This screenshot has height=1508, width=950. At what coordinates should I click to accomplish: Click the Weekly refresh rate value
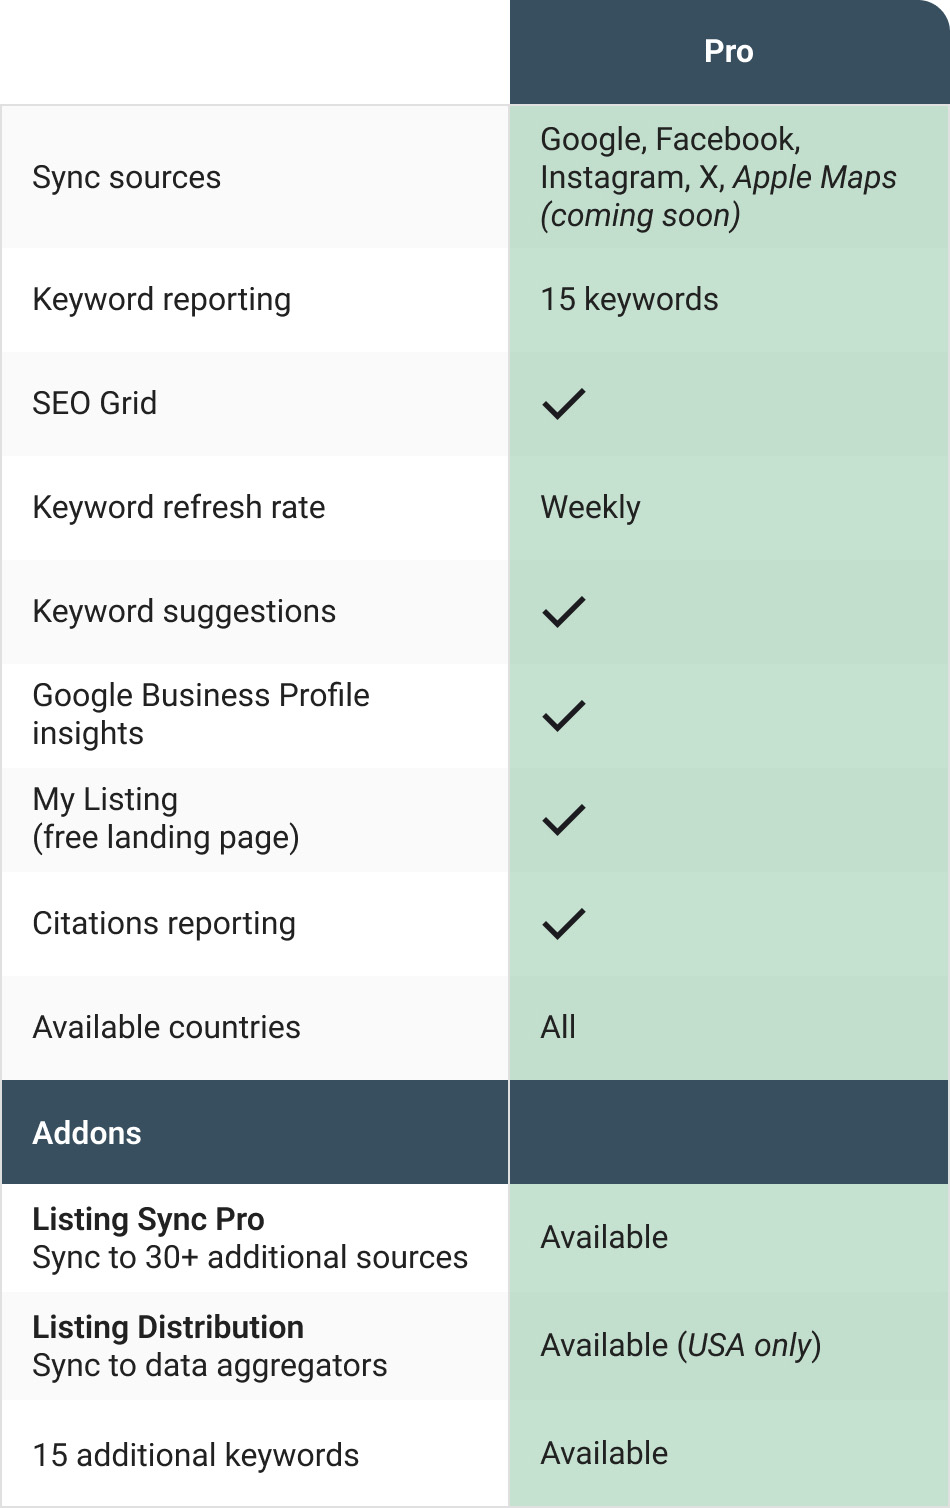pyautogui.click(x=590, y=508)
